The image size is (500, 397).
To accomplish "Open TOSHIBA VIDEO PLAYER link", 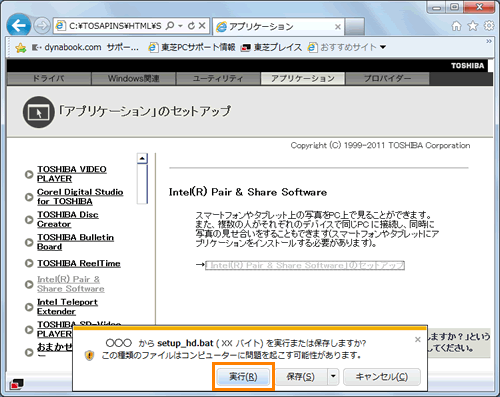I will (72, 174).
